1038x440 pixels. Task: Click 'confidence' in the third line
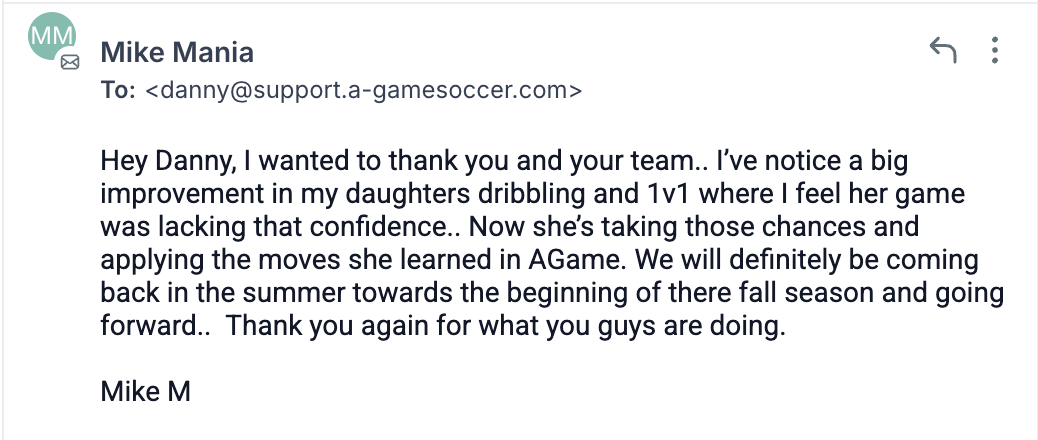click(x=379, y=227)
